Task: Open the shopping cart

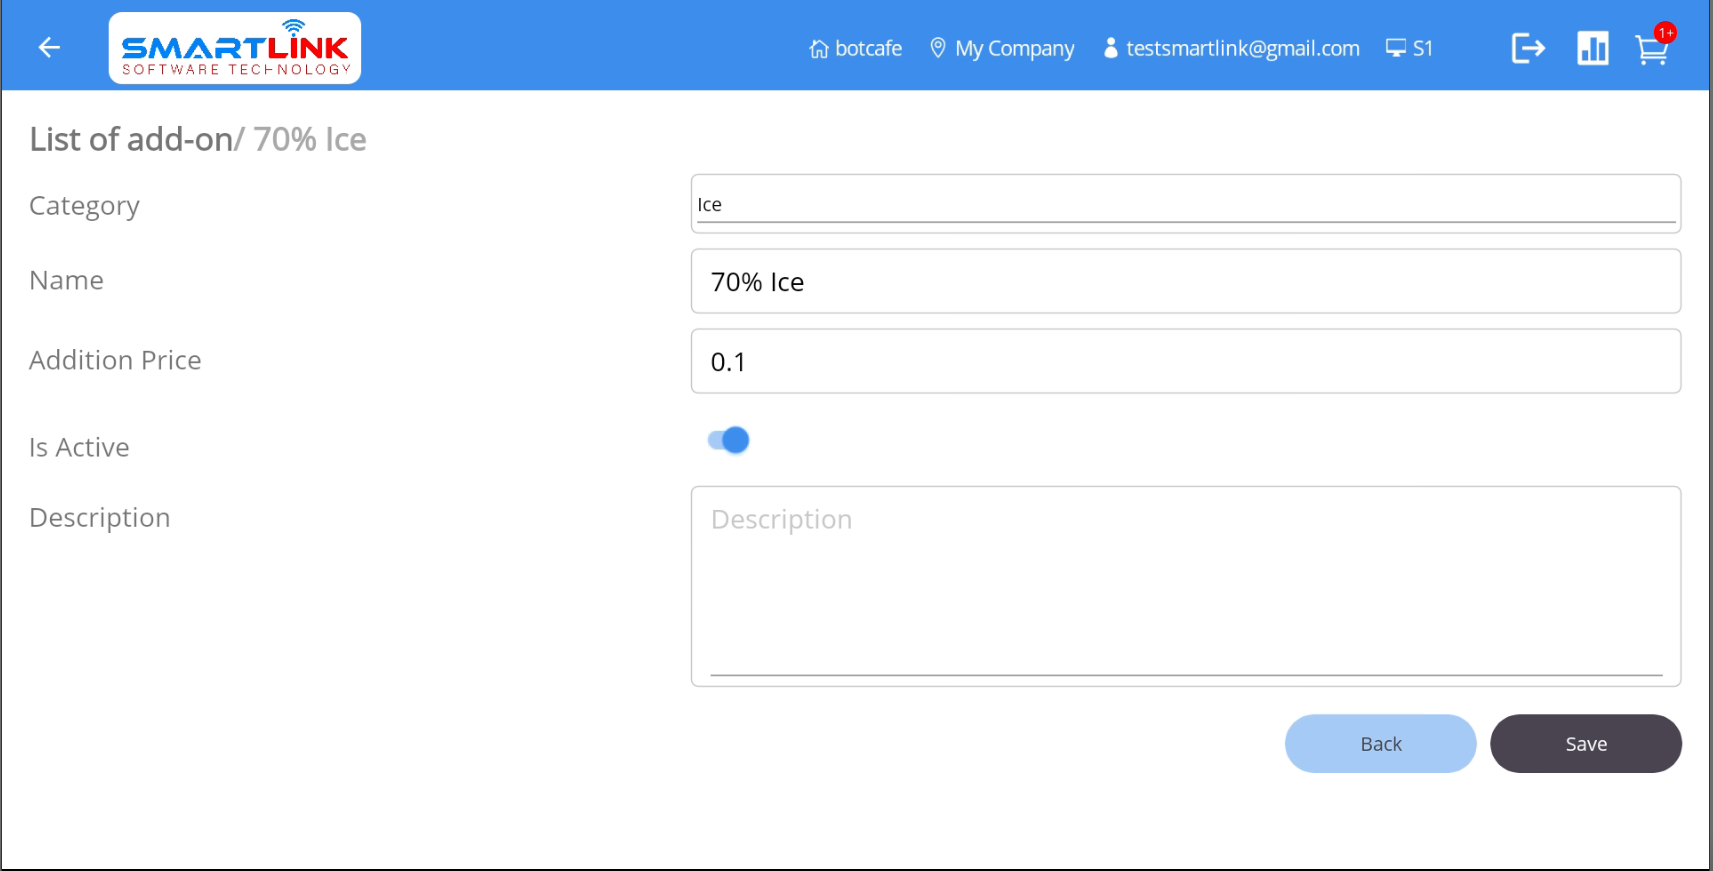Action: click(x=1650, y=50)
